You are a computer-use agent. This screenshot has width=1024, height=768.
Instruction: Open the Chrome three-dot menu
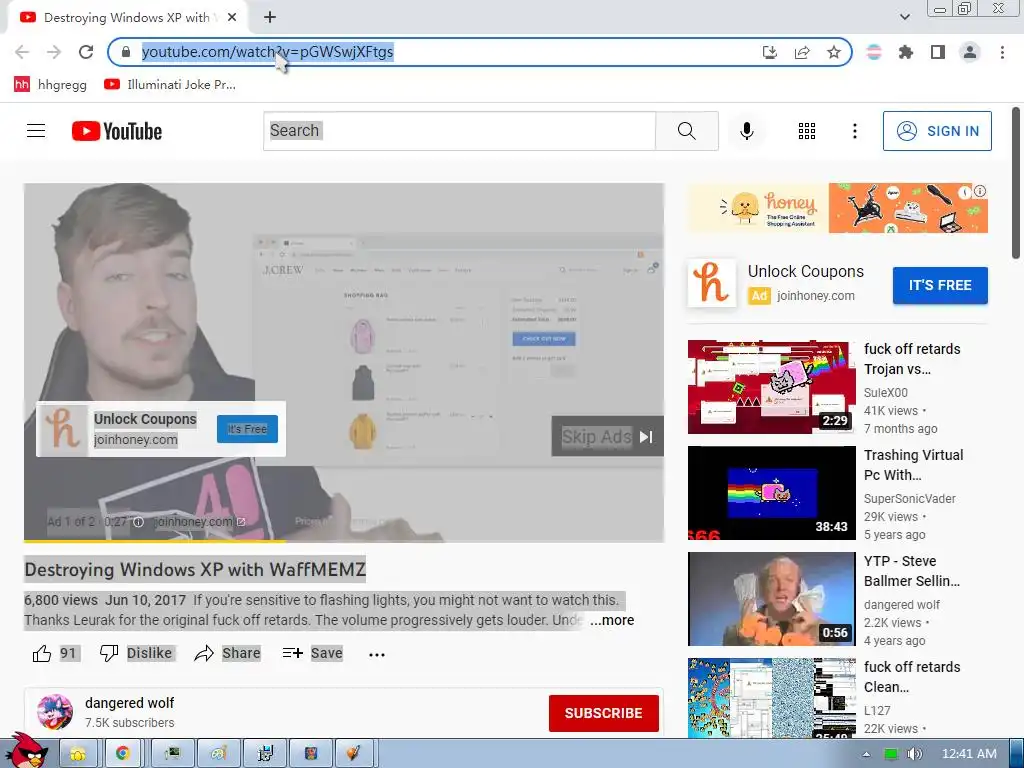coord(1002,52)
